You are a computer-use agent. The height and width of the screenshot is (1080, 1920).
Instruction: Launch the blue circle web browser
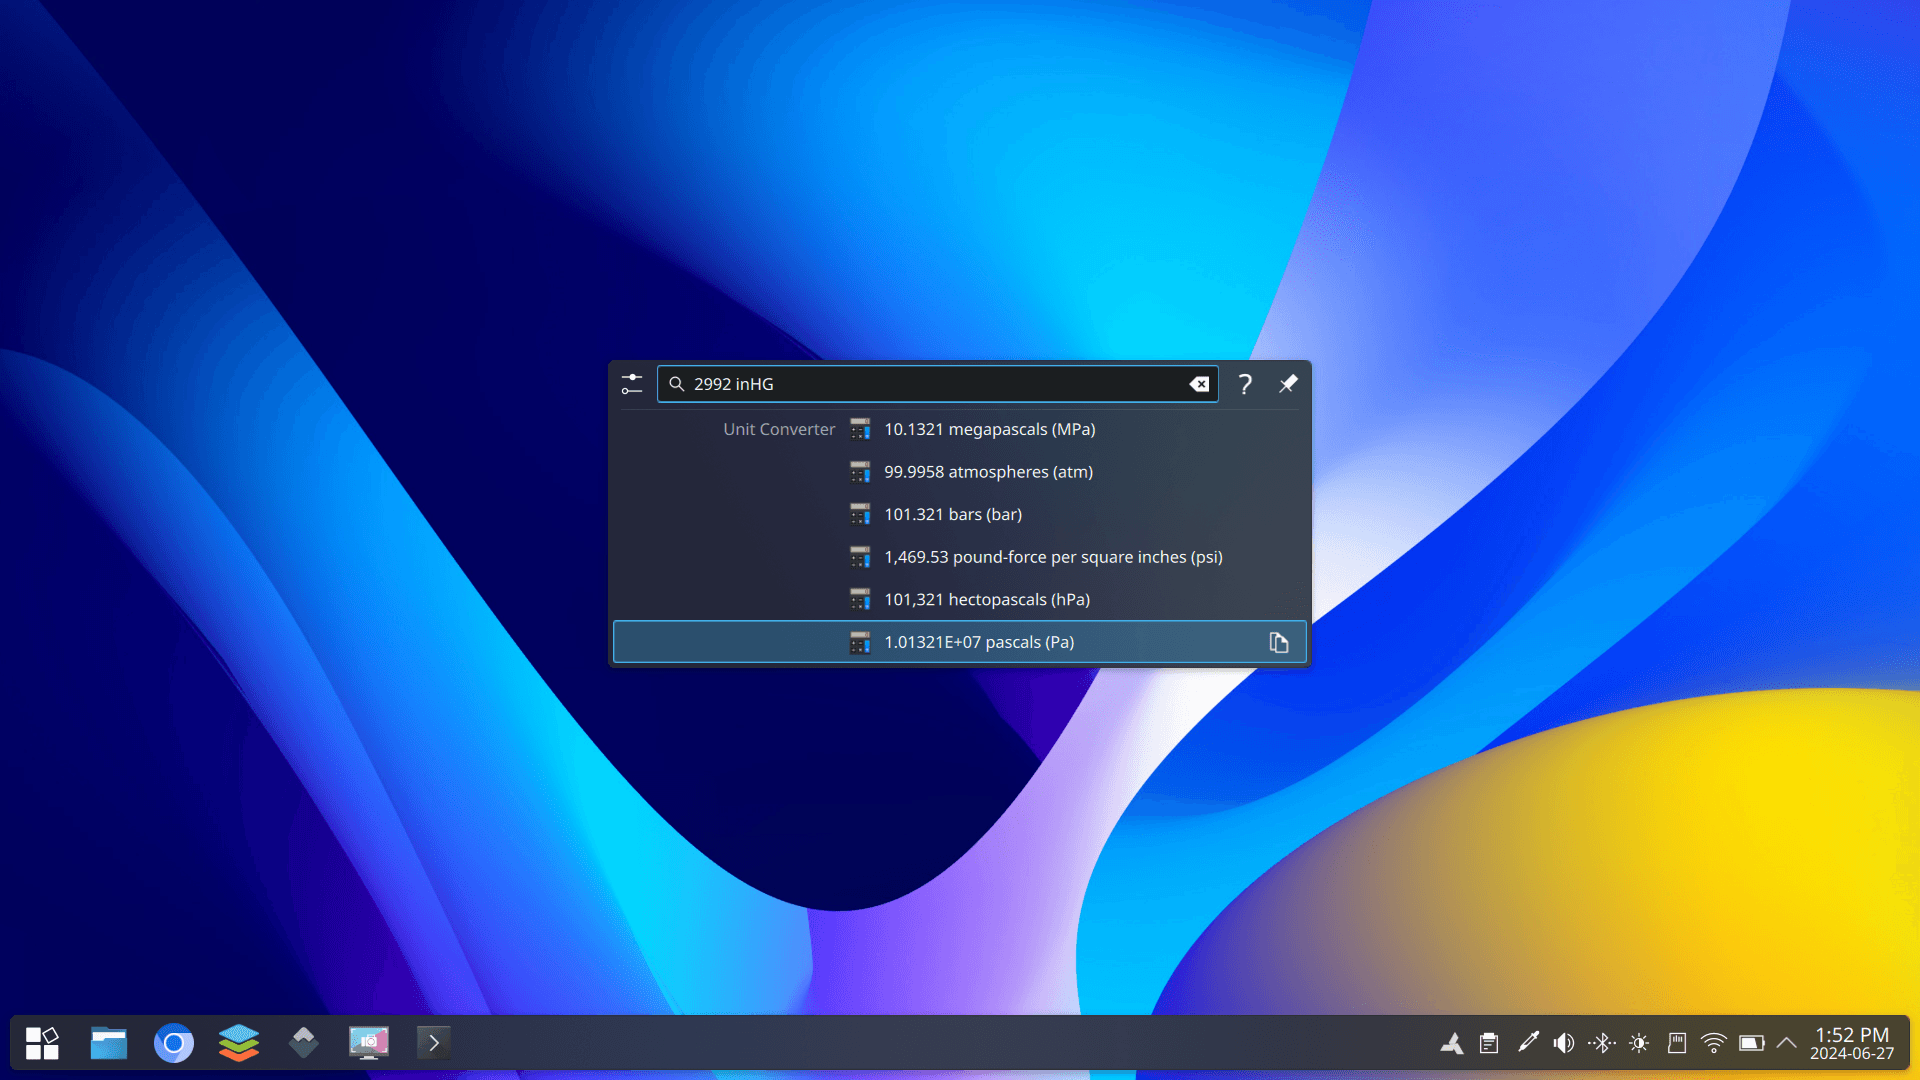click(x=174, y=1043)
